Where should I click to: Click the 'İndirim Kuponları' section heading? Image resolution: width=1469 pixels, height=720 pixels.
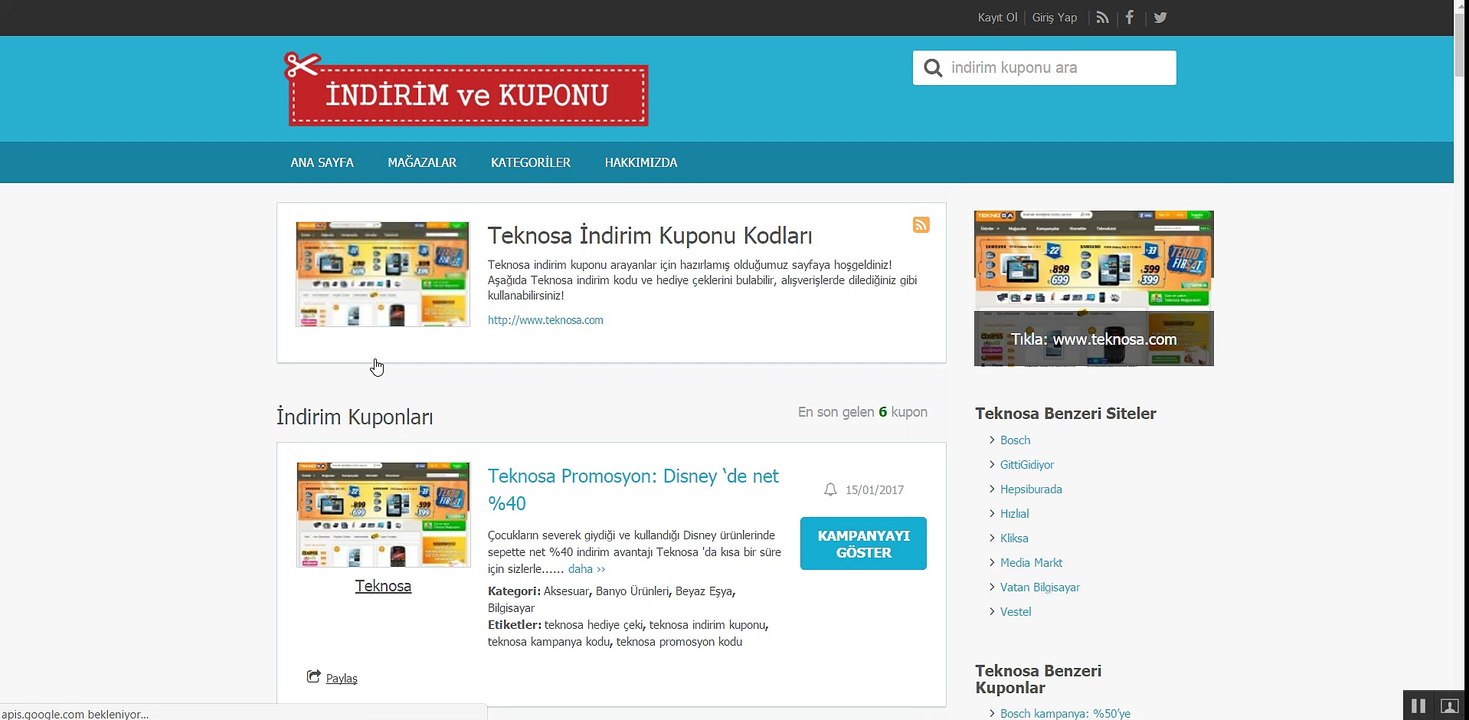355,417
